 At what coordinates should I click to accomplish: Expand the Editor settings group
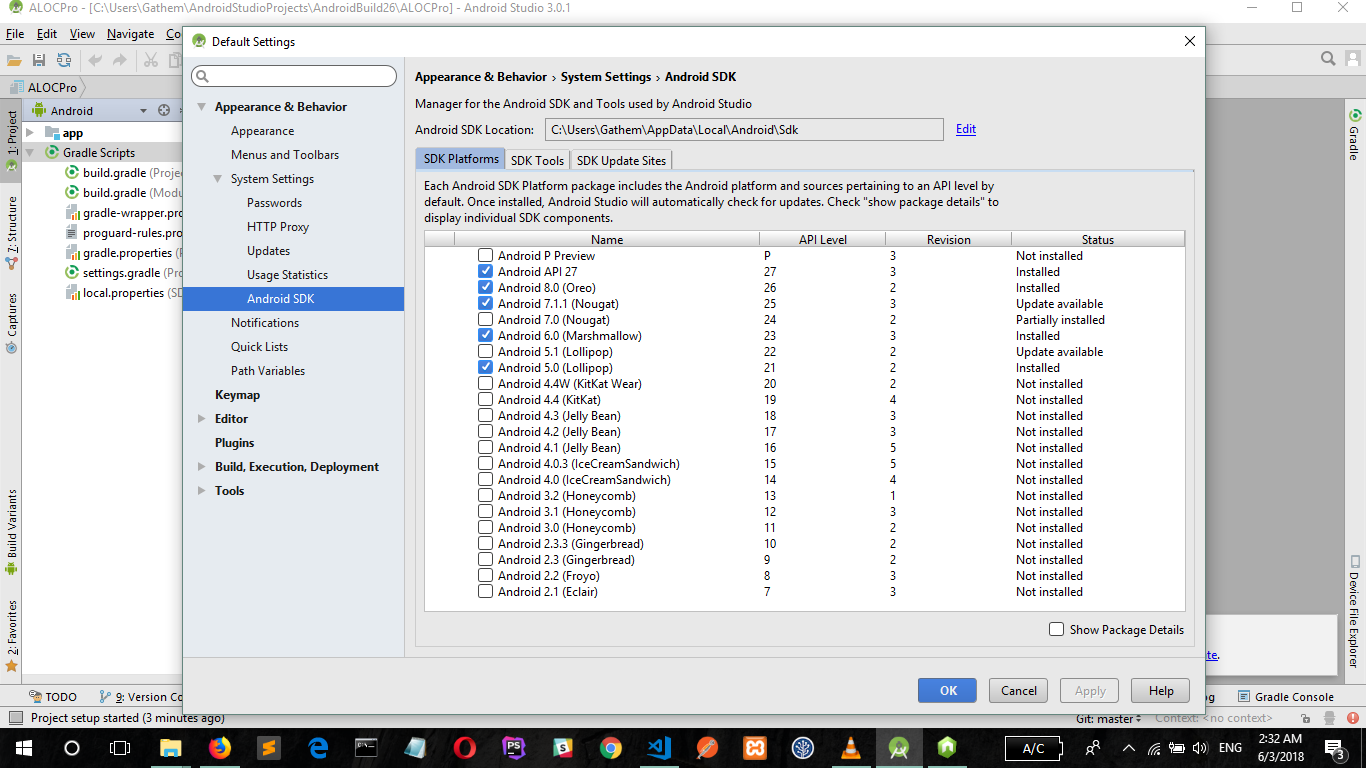[202, 419]
